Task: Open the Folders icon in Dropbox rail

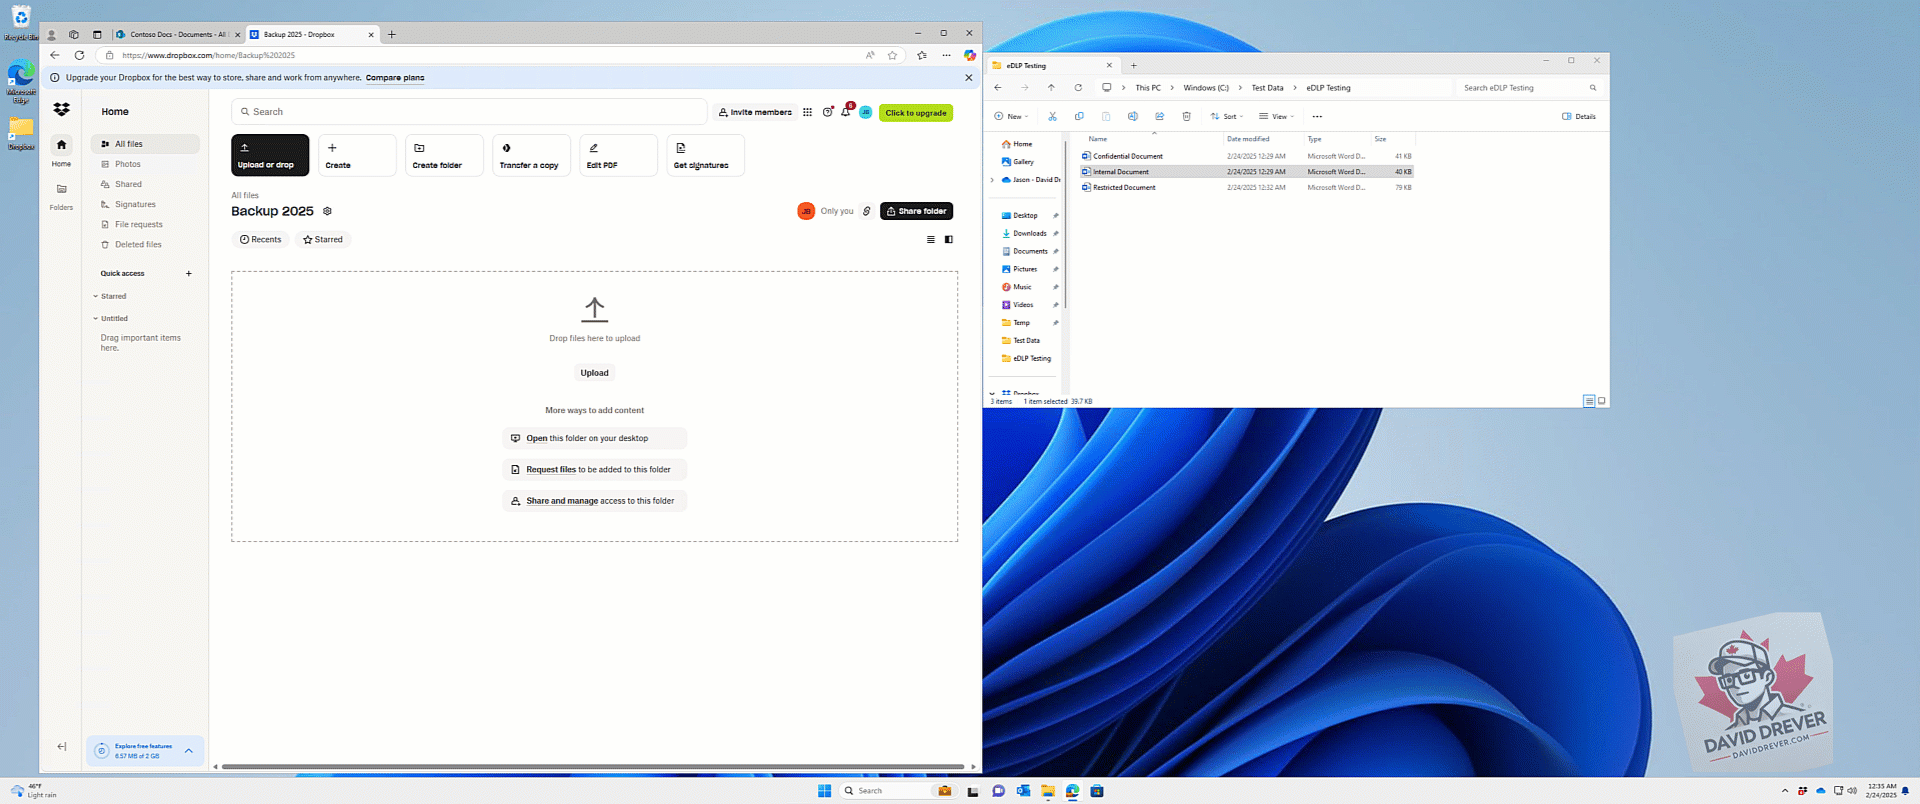Action: coord(61,189)
